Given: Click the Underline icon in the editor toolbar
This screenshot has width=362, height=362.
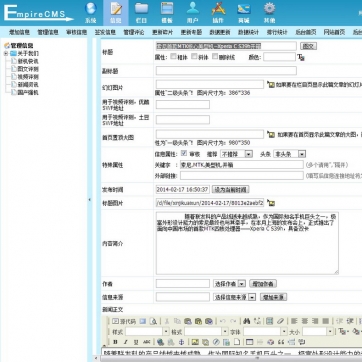Looking at the screenshot, I should [136, 342].
